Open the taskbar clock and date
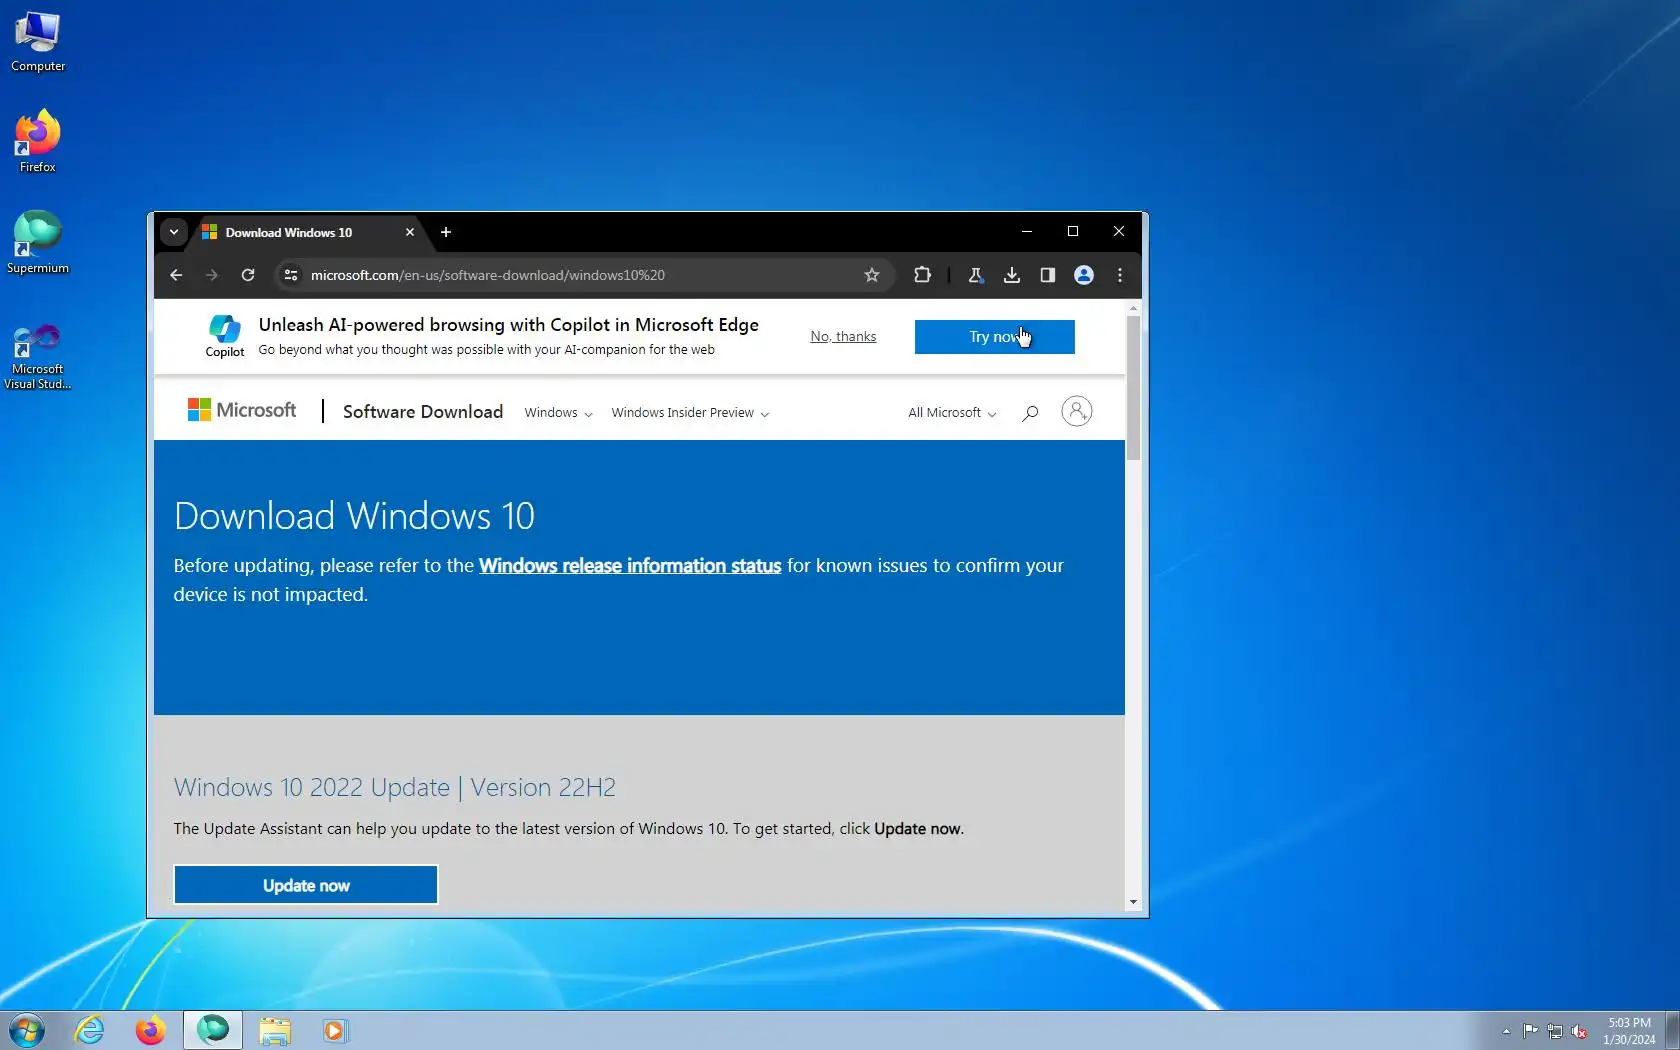Viewport: 1680px width, 1050px height. pos(1629,1031)
